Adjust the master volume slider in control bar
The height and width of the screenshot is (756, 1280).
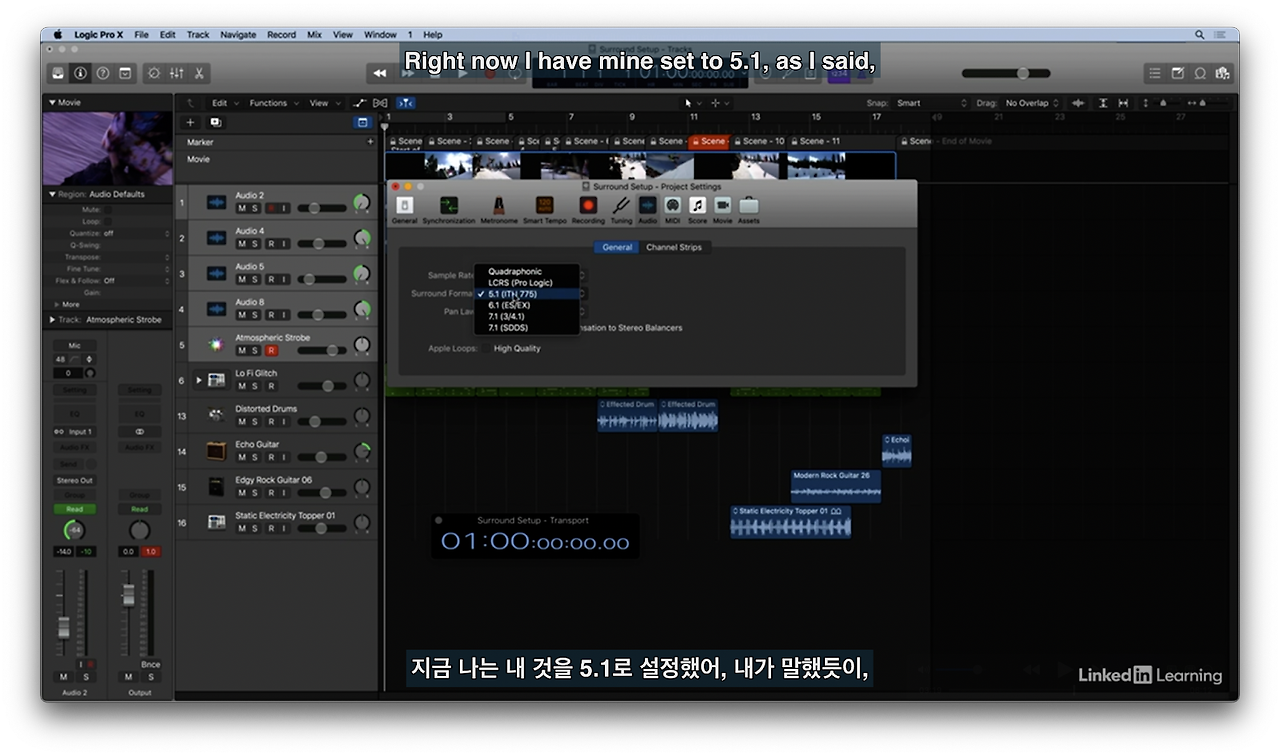(1006, 73)
